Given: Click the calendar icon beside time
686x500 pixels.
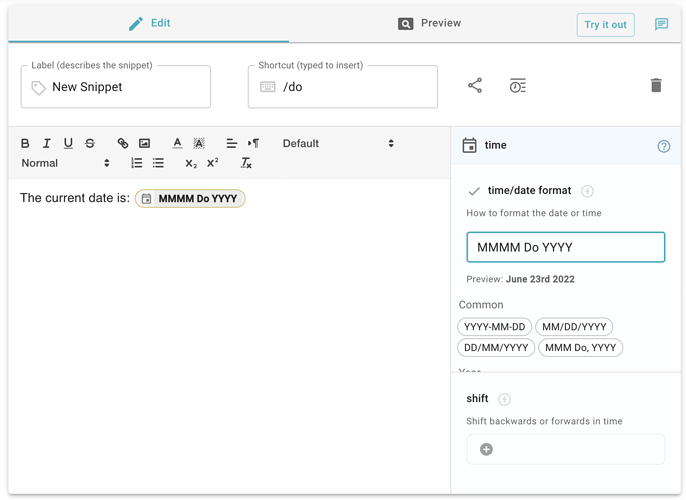Looking at the screenshot, I should click(469, 145).
